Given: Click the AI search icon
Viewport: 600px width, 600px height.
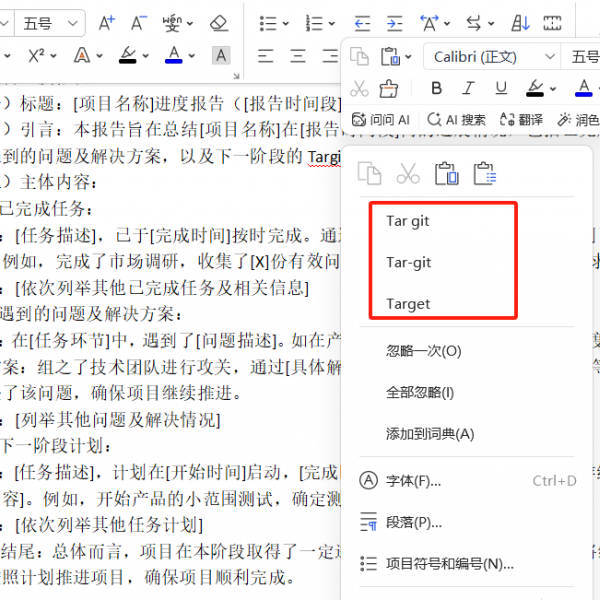Looking at the screenshot, I should point(455,119).
